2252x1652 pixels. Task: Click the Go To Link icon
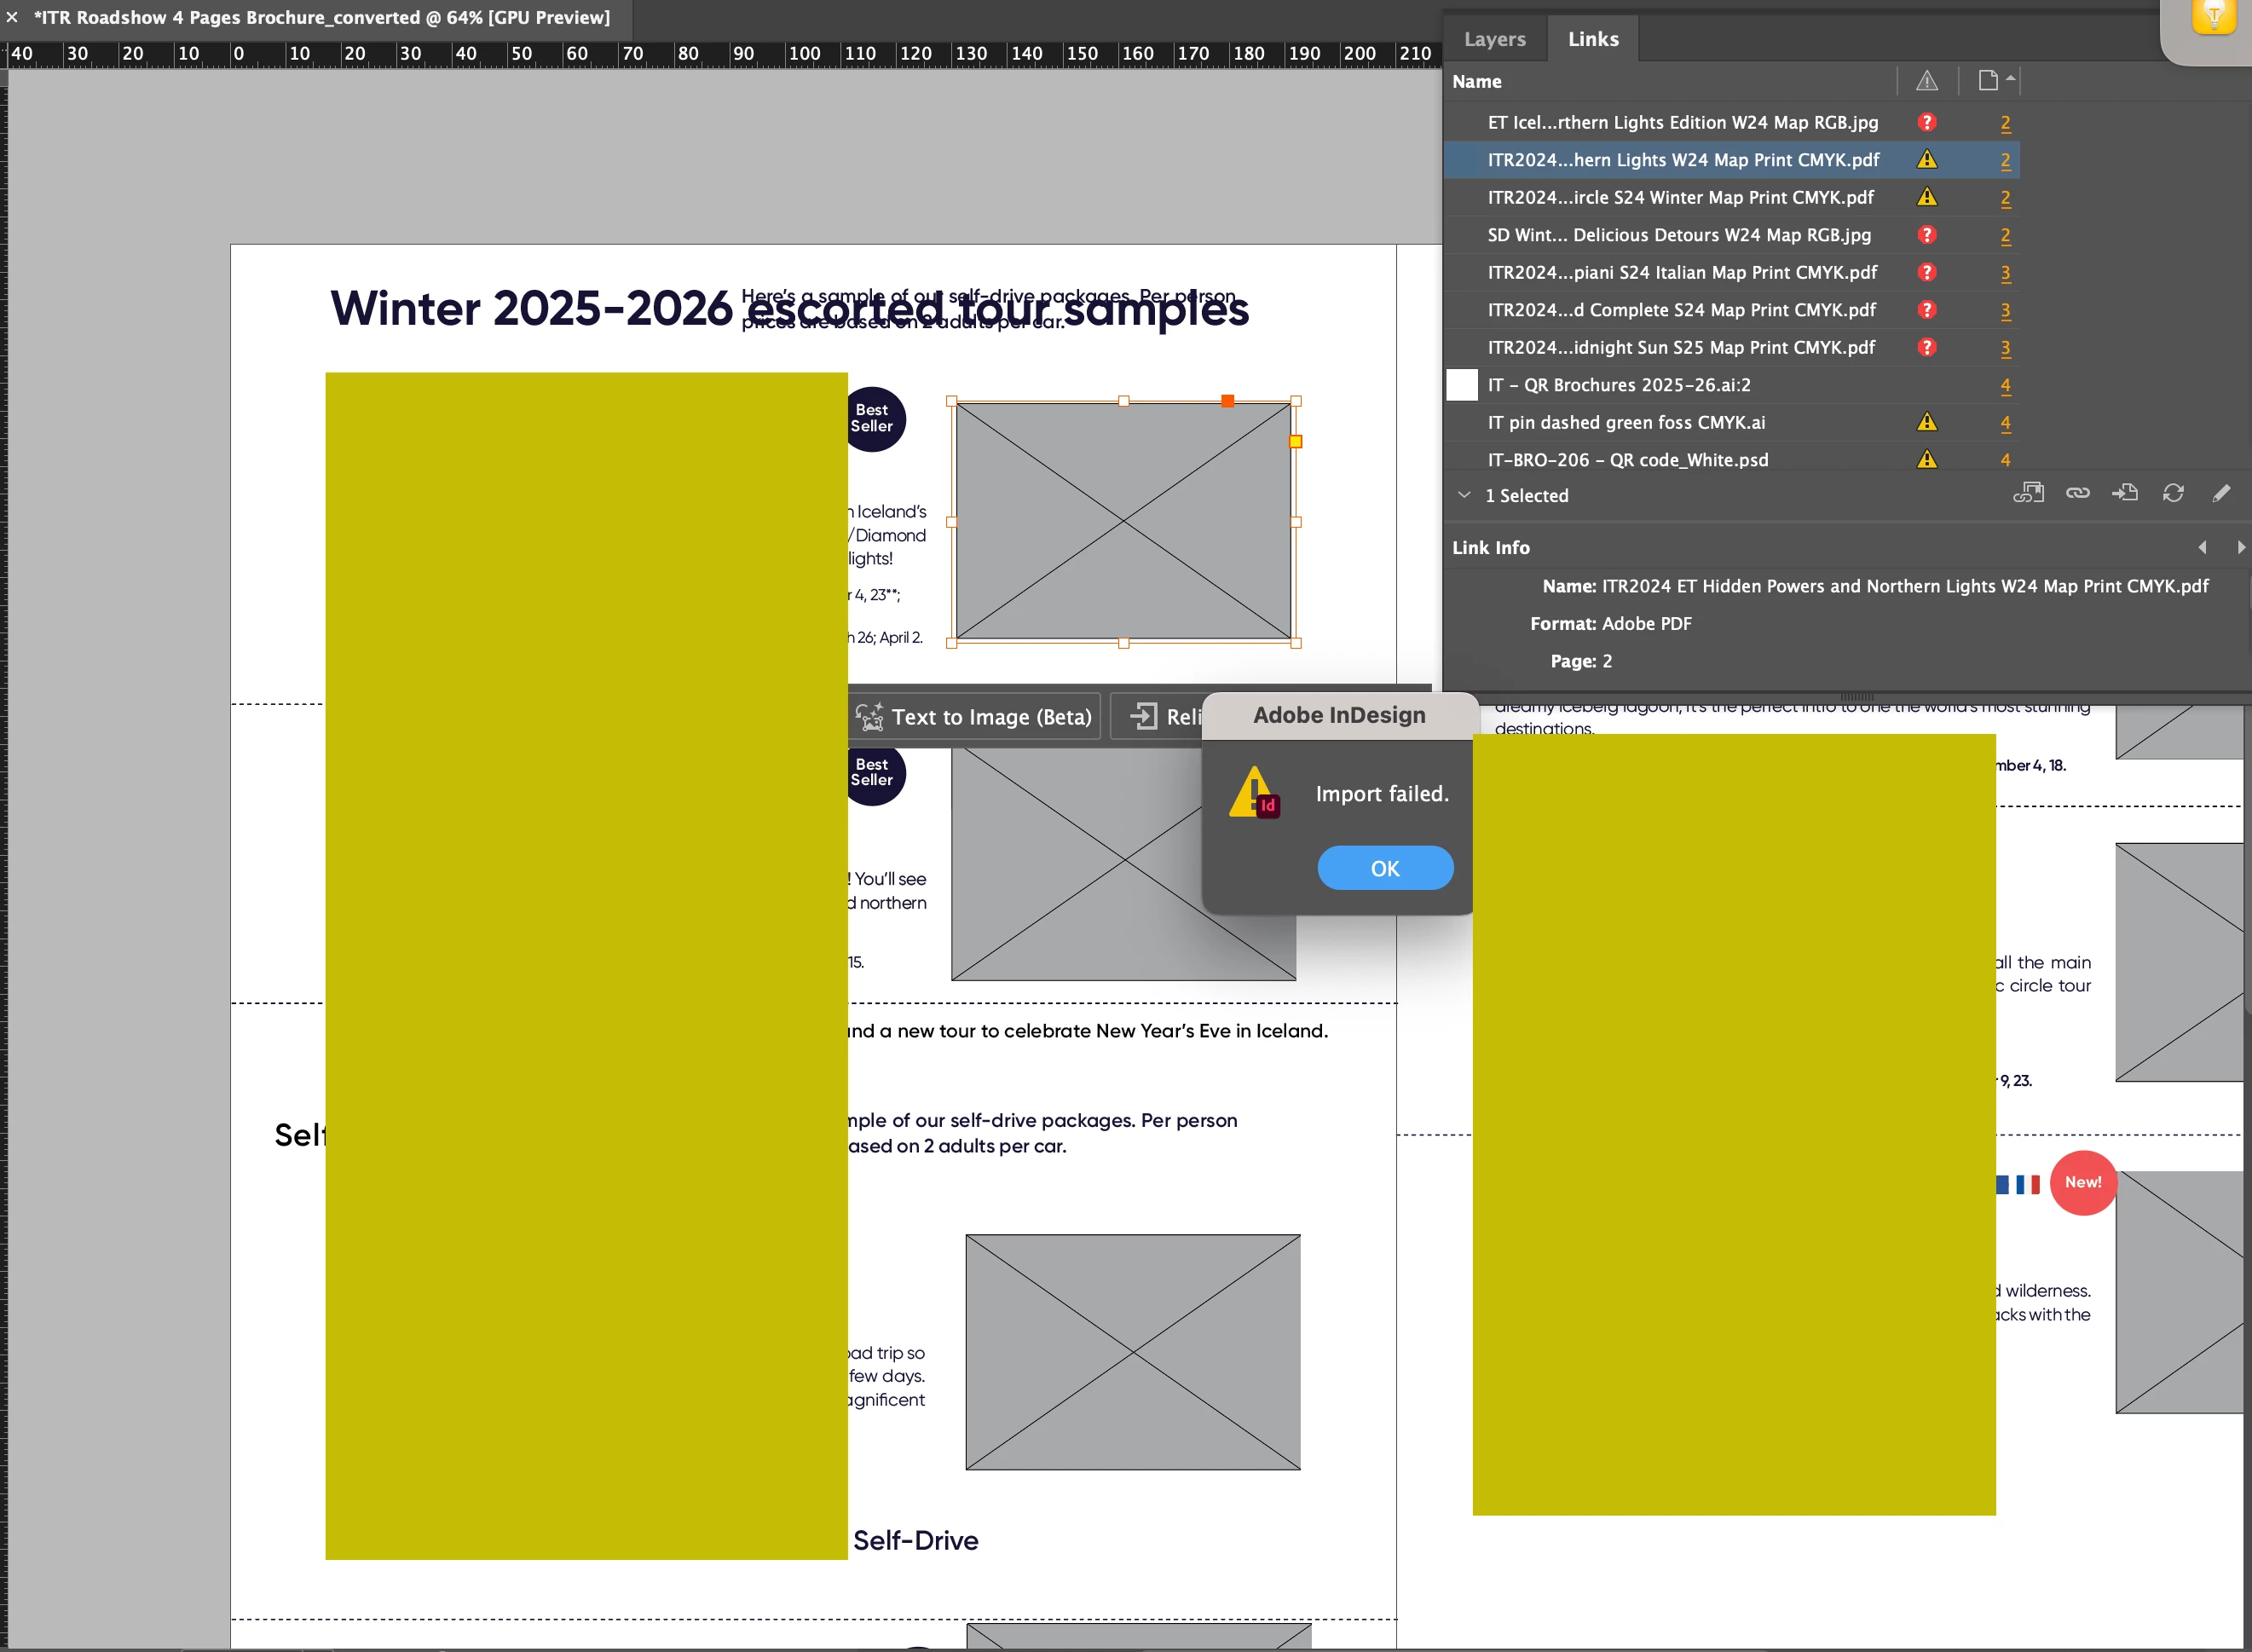2125,493
